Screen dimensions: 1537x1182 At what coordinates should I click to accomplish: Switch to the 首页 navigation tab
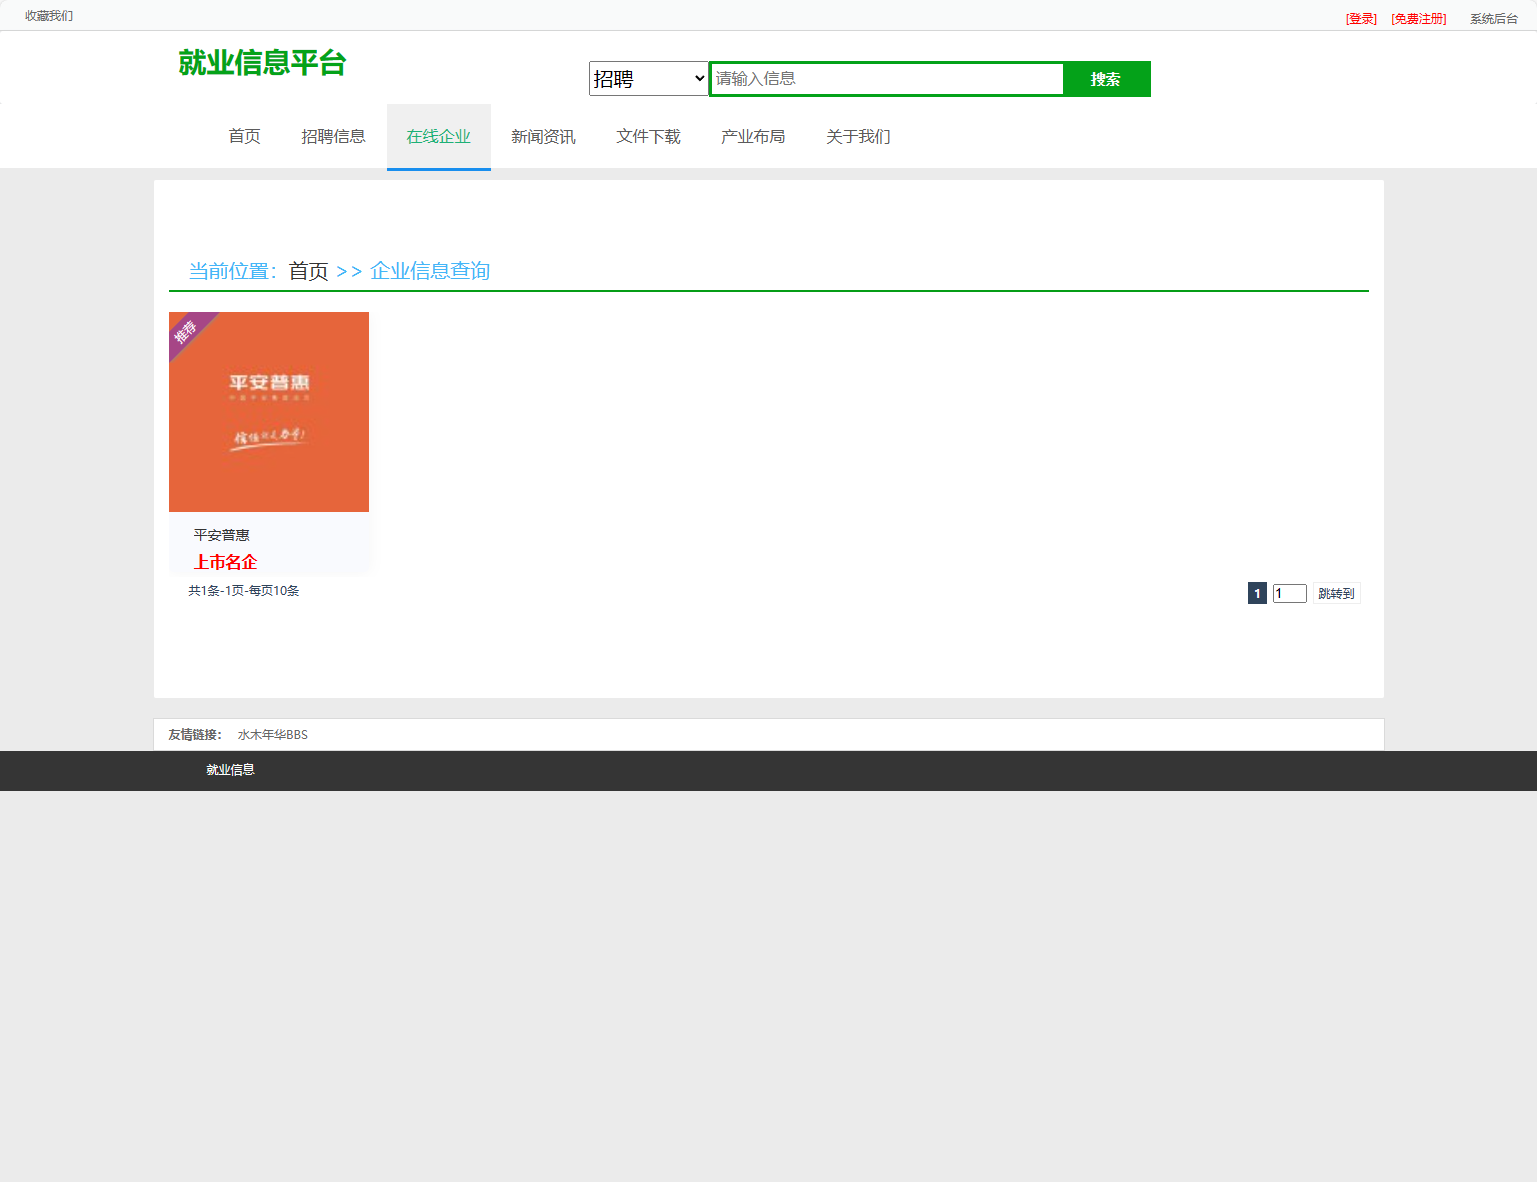click(244, 136)
